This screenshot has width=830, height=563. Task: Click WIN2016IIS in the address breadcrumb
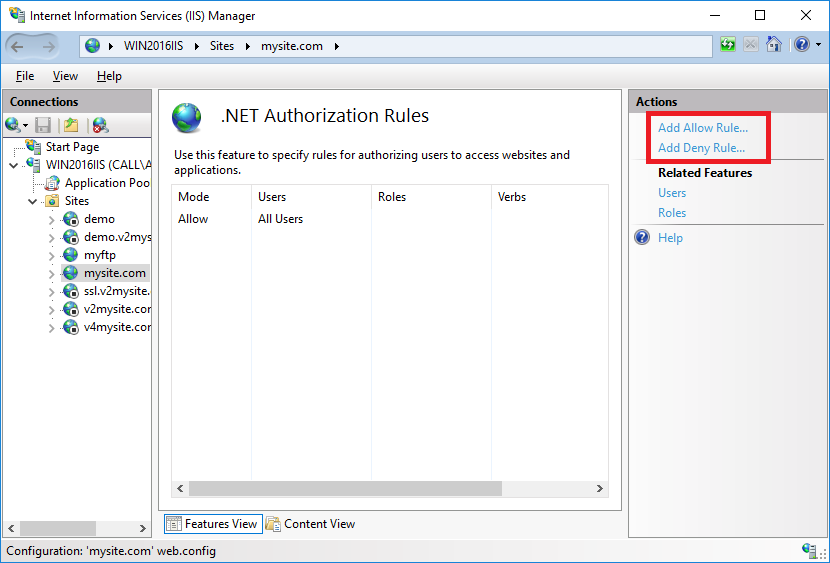[154, 46]
